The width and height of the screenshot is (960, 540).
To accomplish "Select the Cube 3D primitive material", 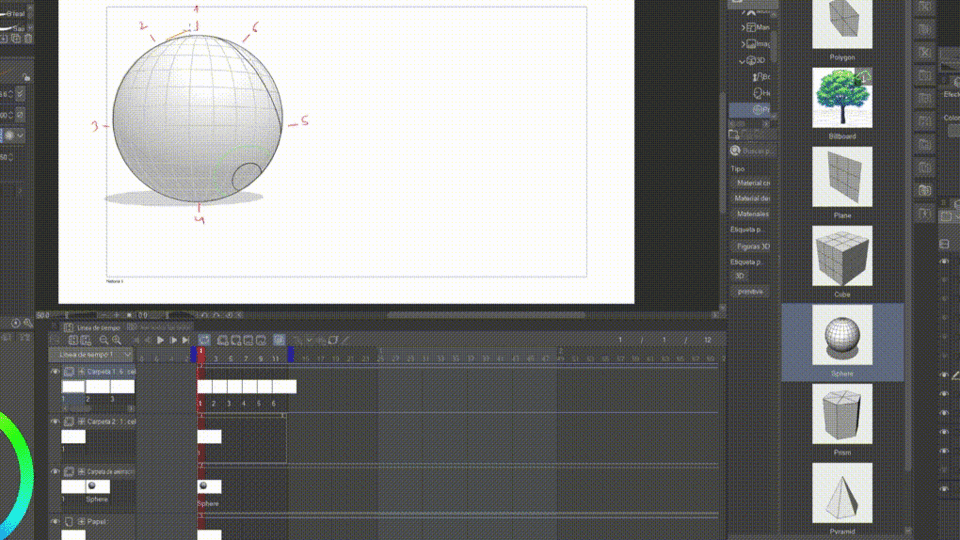I will click(841, 256).
